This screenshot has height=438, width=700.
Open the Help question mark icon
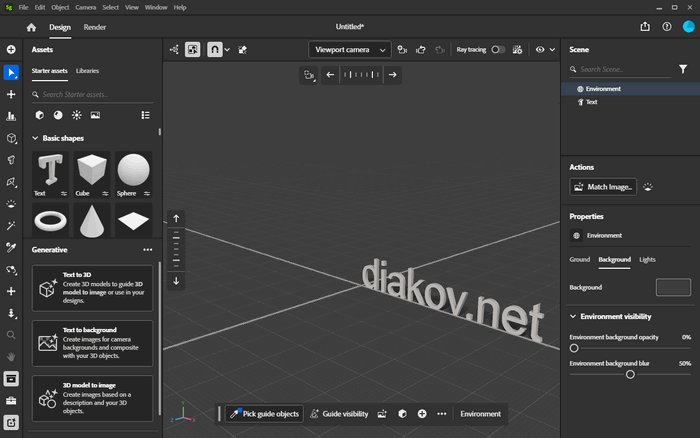click(667, 27)
